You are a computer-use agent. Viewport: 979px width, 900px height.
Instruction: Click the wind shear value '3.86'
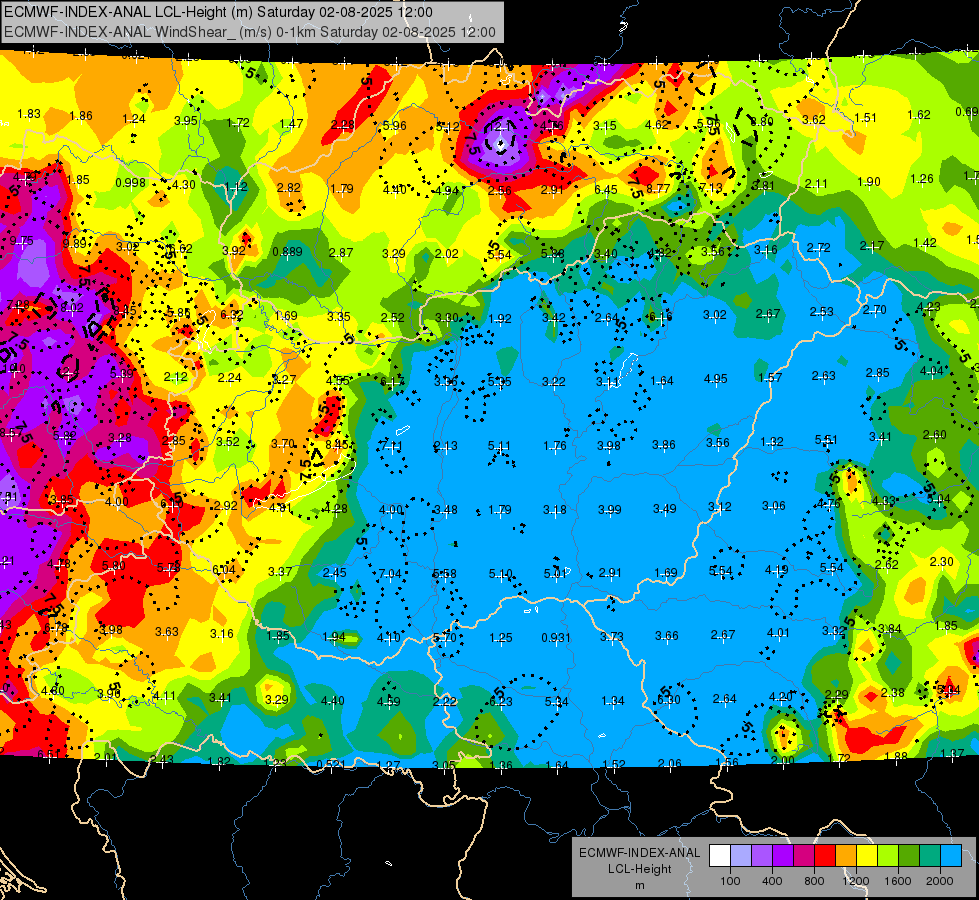click(x=664, y=445)
